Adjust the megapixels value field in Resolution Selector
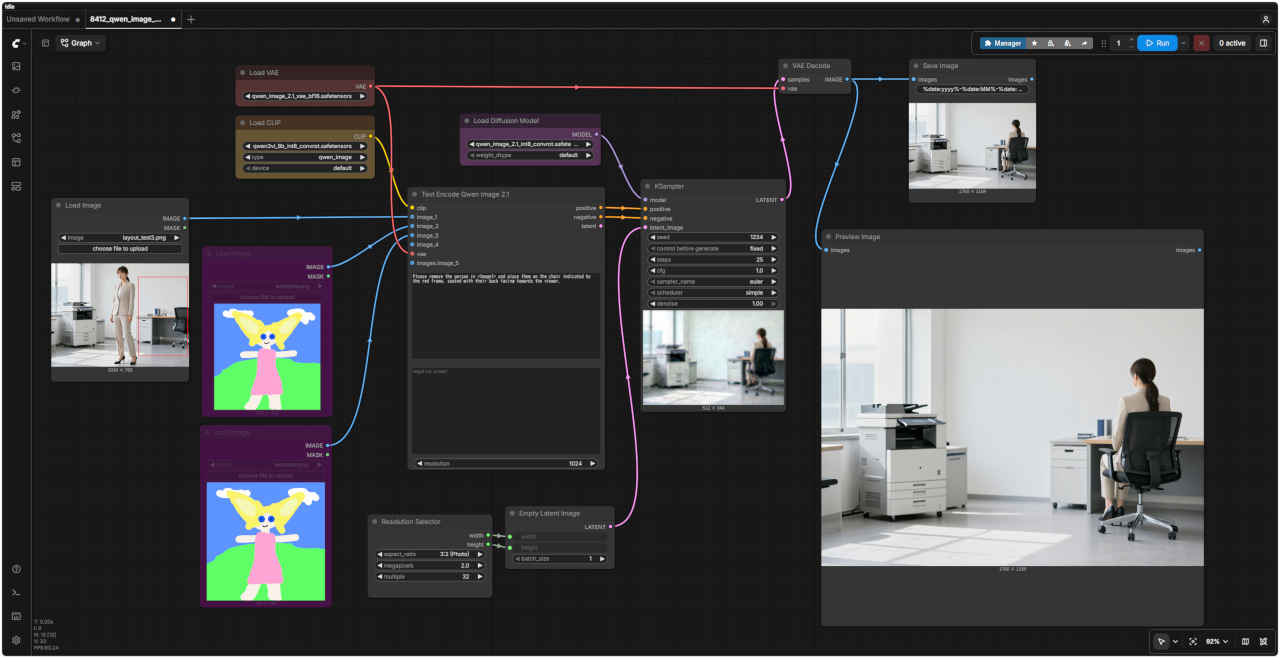This screenshot has height=658, width=1280. 430,565
